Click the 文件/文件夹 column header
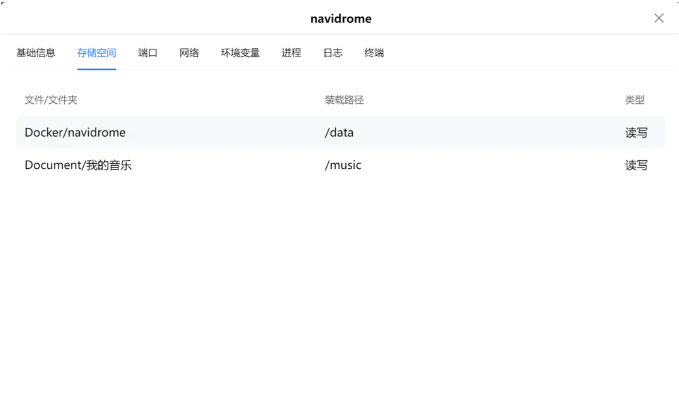Image resolution: width=679 pixels, height=419 pixels. (51, 100)
